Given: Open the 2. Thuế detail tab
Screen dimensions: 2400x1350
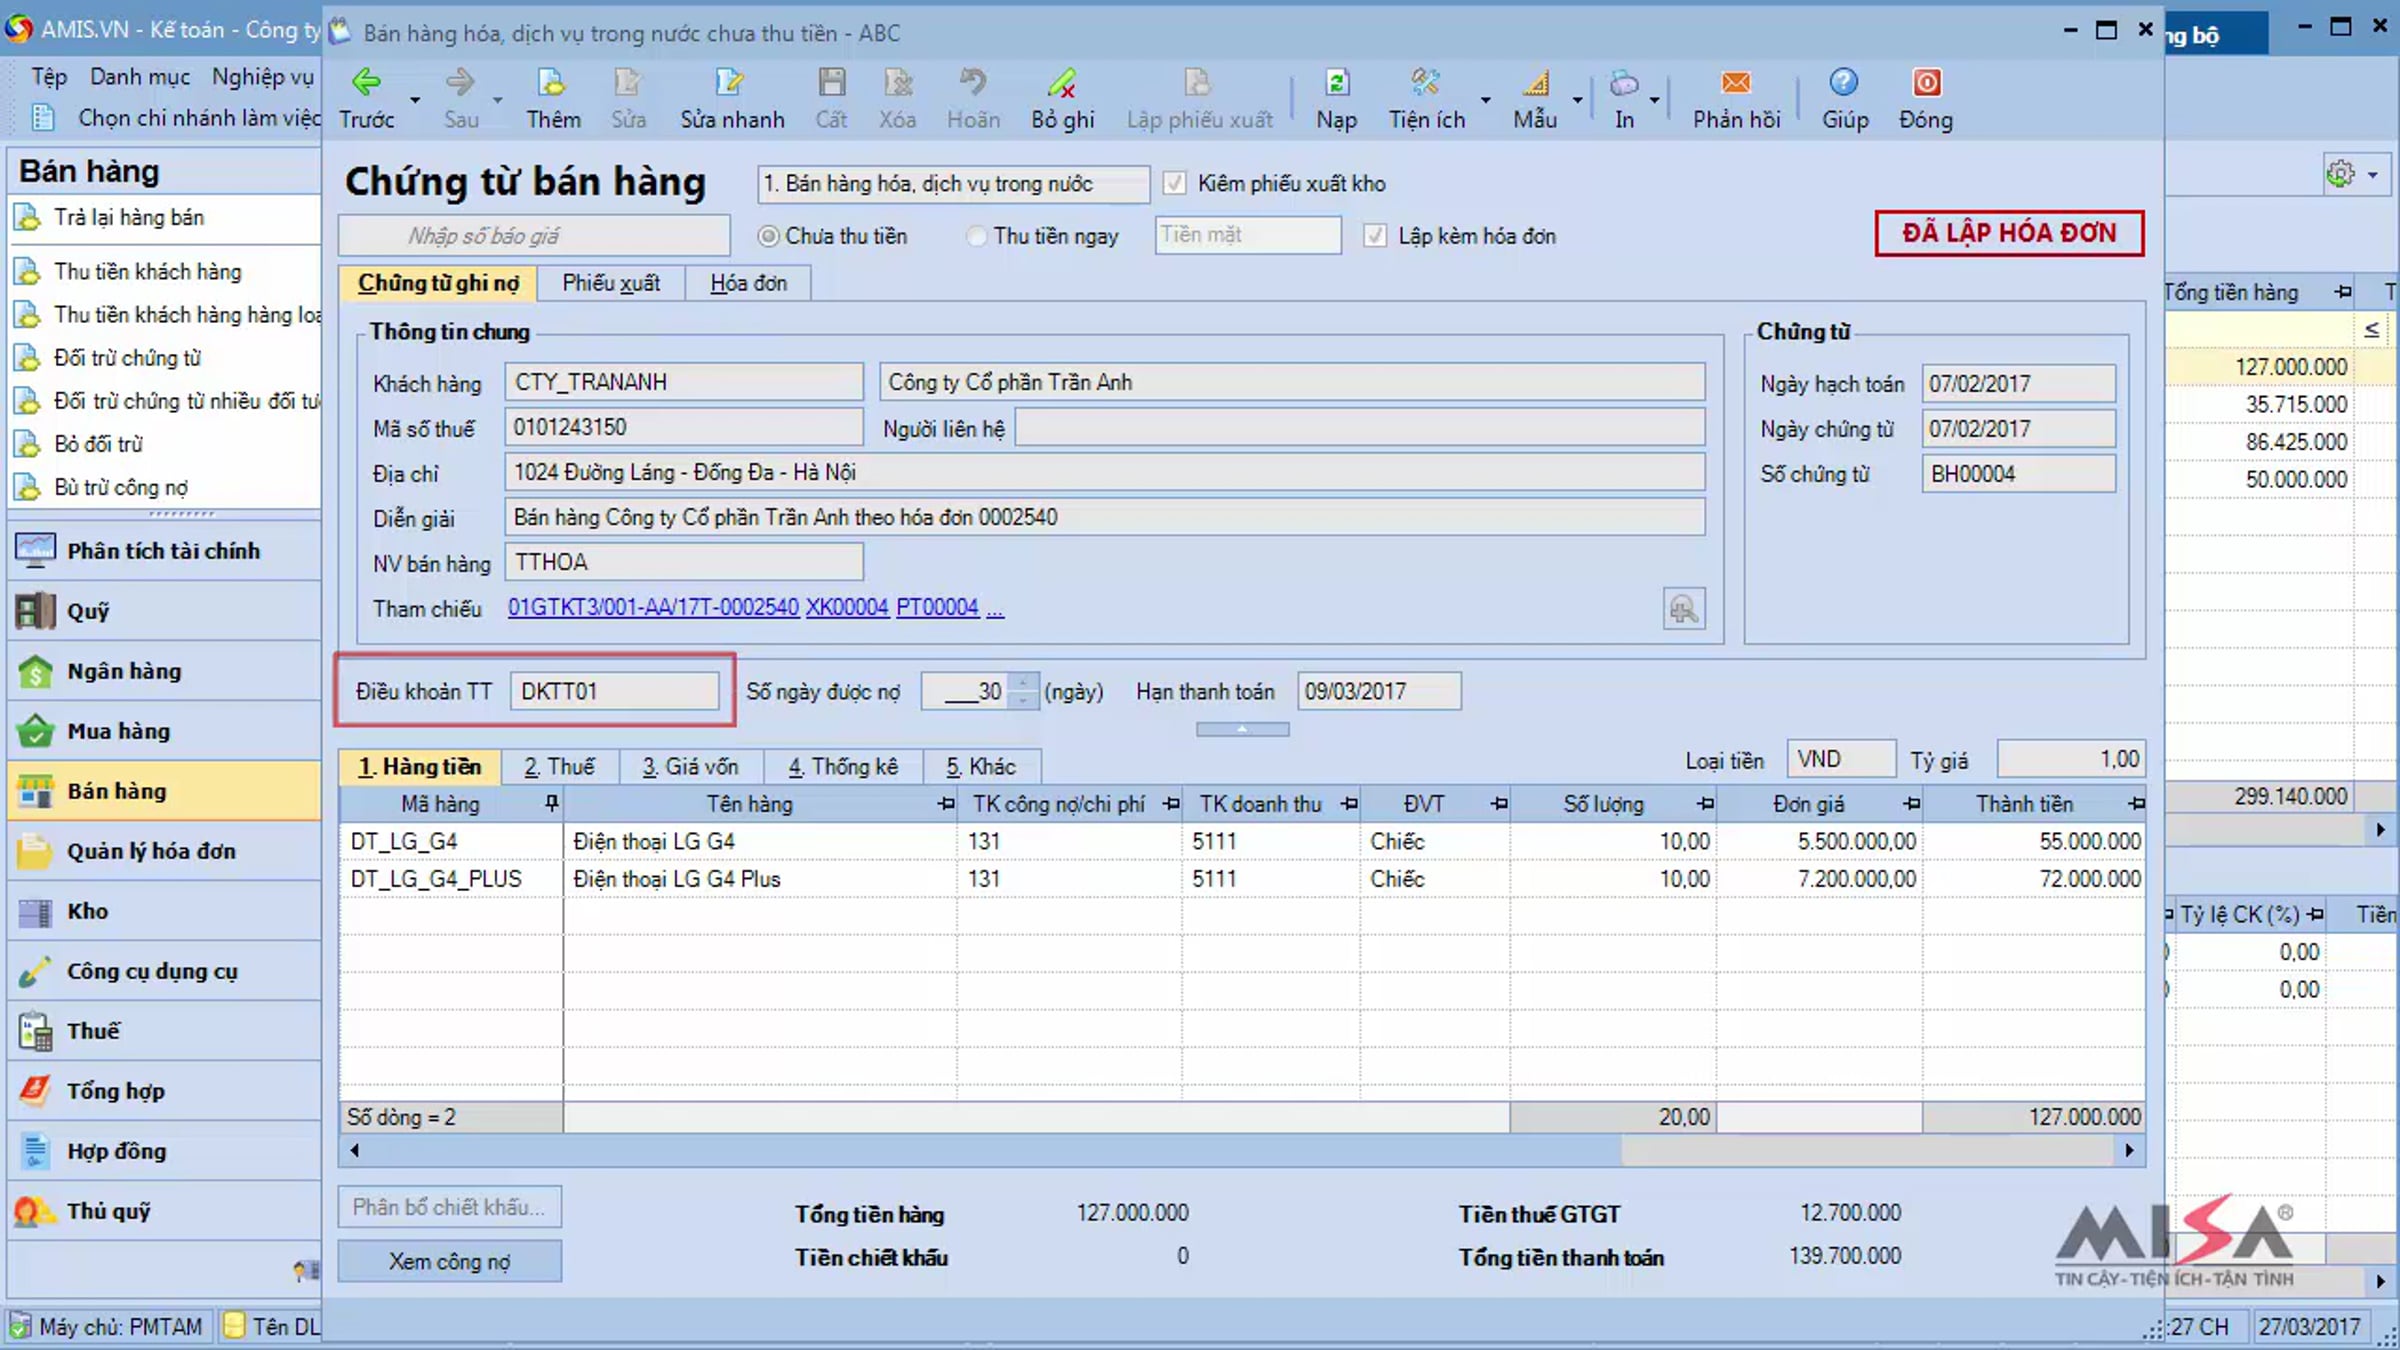Looking at the screenshot, I should tap(560, 767).
